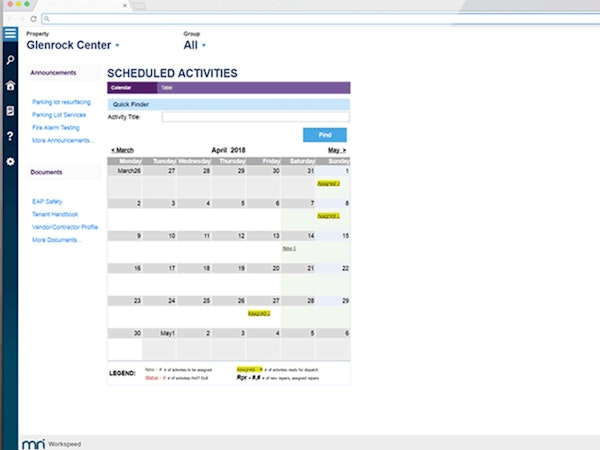
Task: Open the hamburger menu icon
Action: click(x=10, y=34)
